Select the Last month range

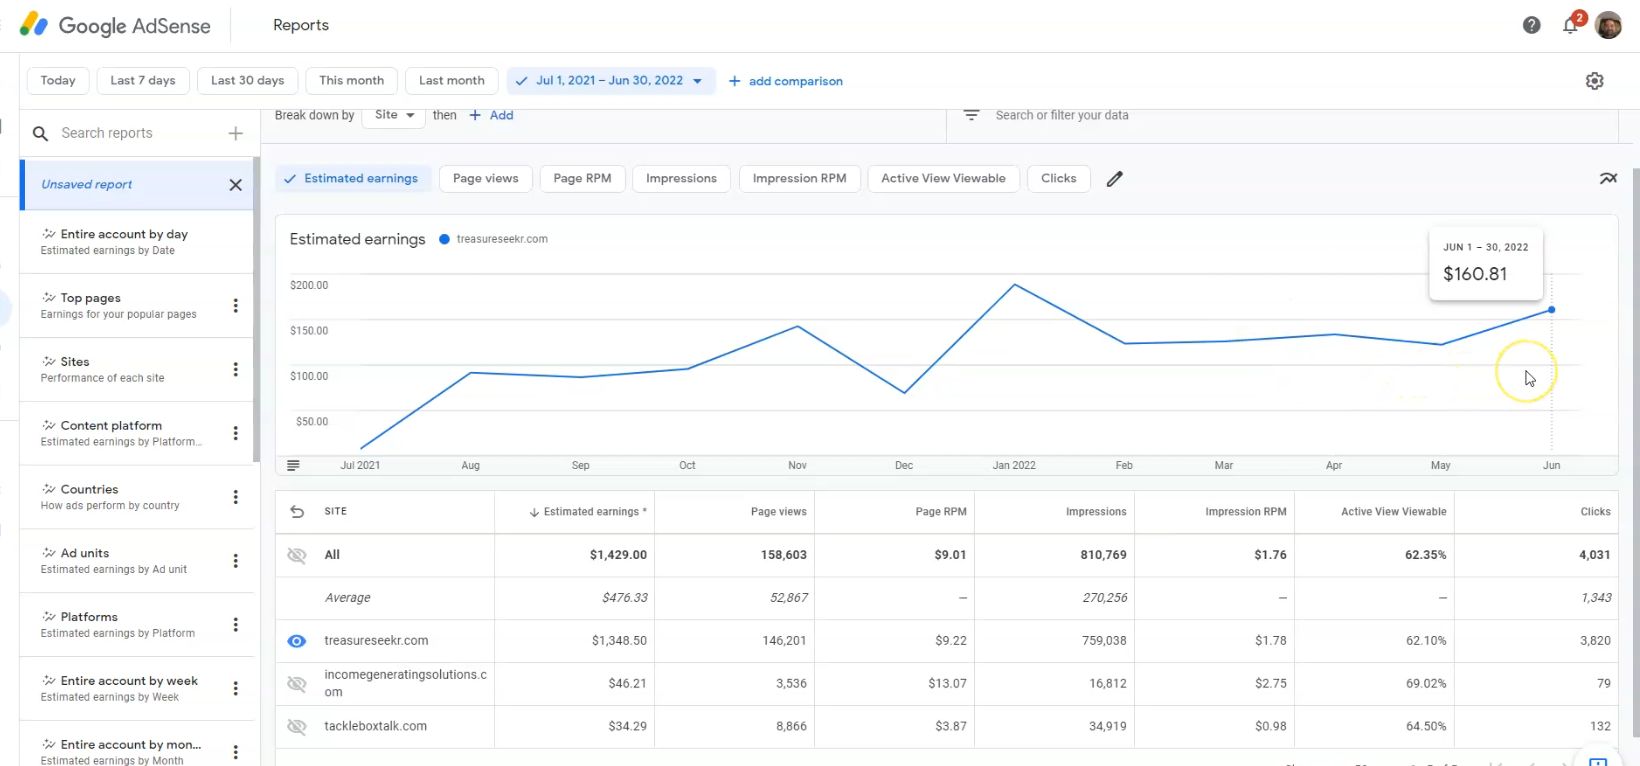tap(452, 81)
